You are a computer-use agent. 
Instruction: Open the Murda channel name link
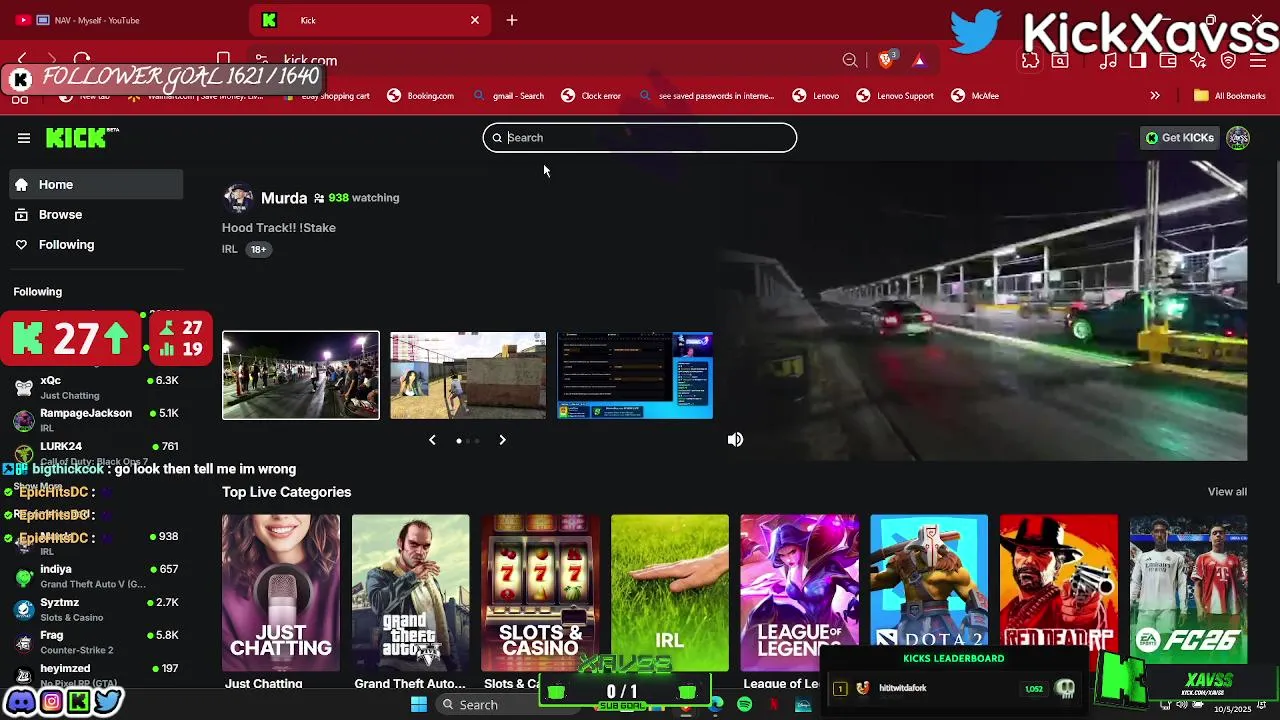tap(284, 198)
